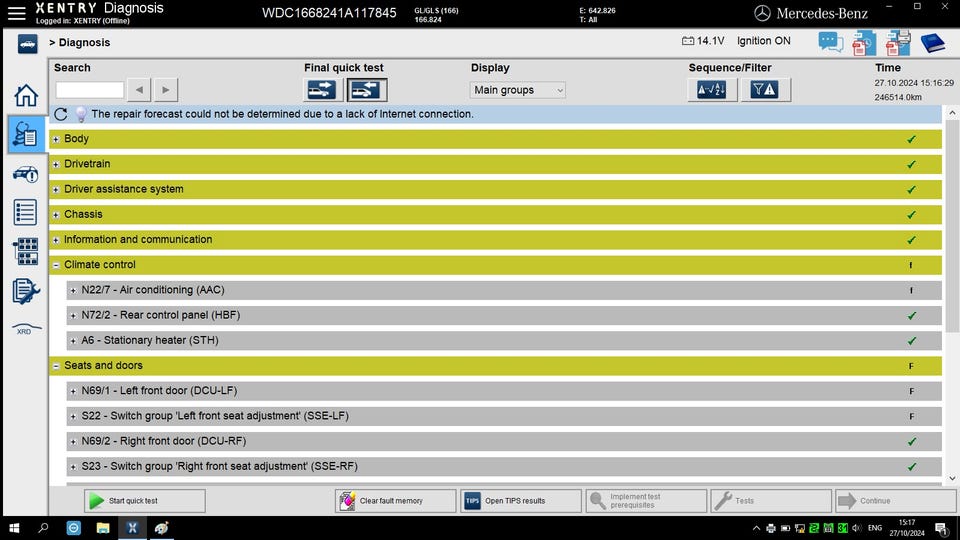Click the ENG language indicator
This screenshot has width=960, height=540.
875,528
